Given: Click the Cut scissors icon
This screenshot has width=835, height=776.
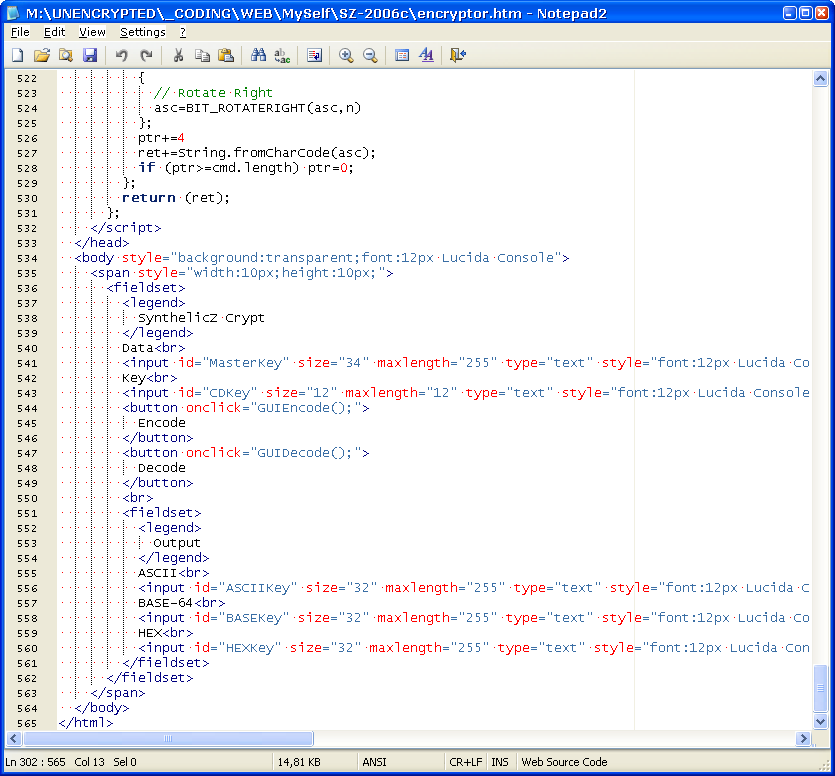Looking at the screenshot, I should (178, 55).
